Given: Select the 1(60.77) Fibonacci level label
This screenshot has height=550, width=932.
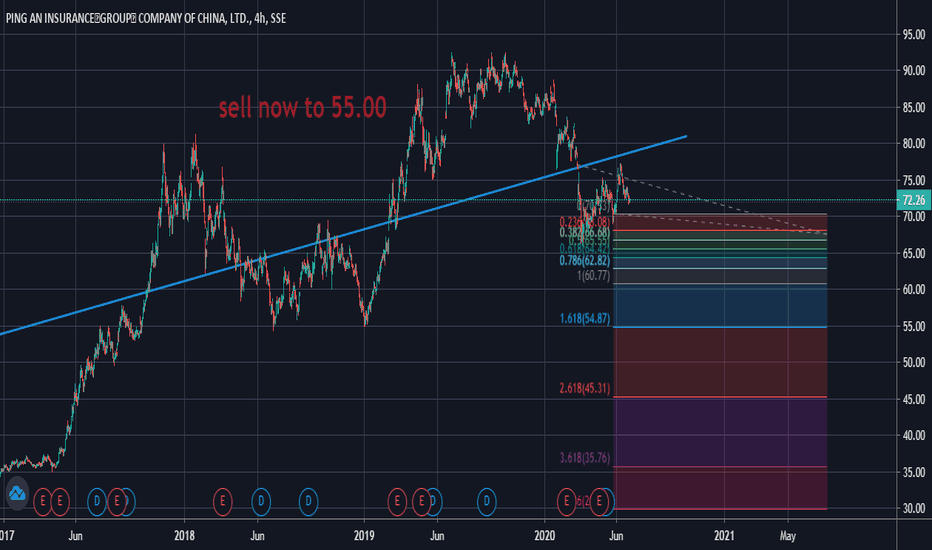Looking at the screenshot, I should [x=593, y=275].
